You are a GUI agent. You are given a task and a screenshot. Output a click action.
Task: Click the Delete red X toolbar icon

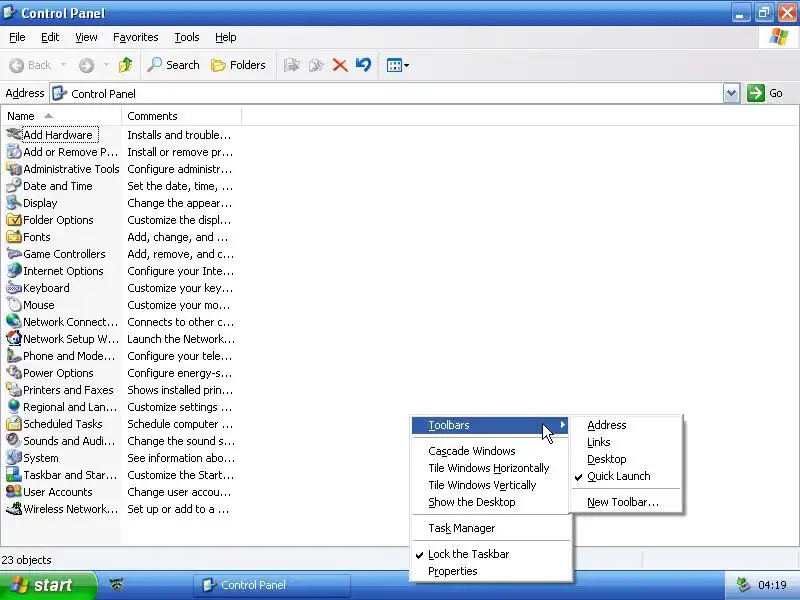click(x=340, y=65)
